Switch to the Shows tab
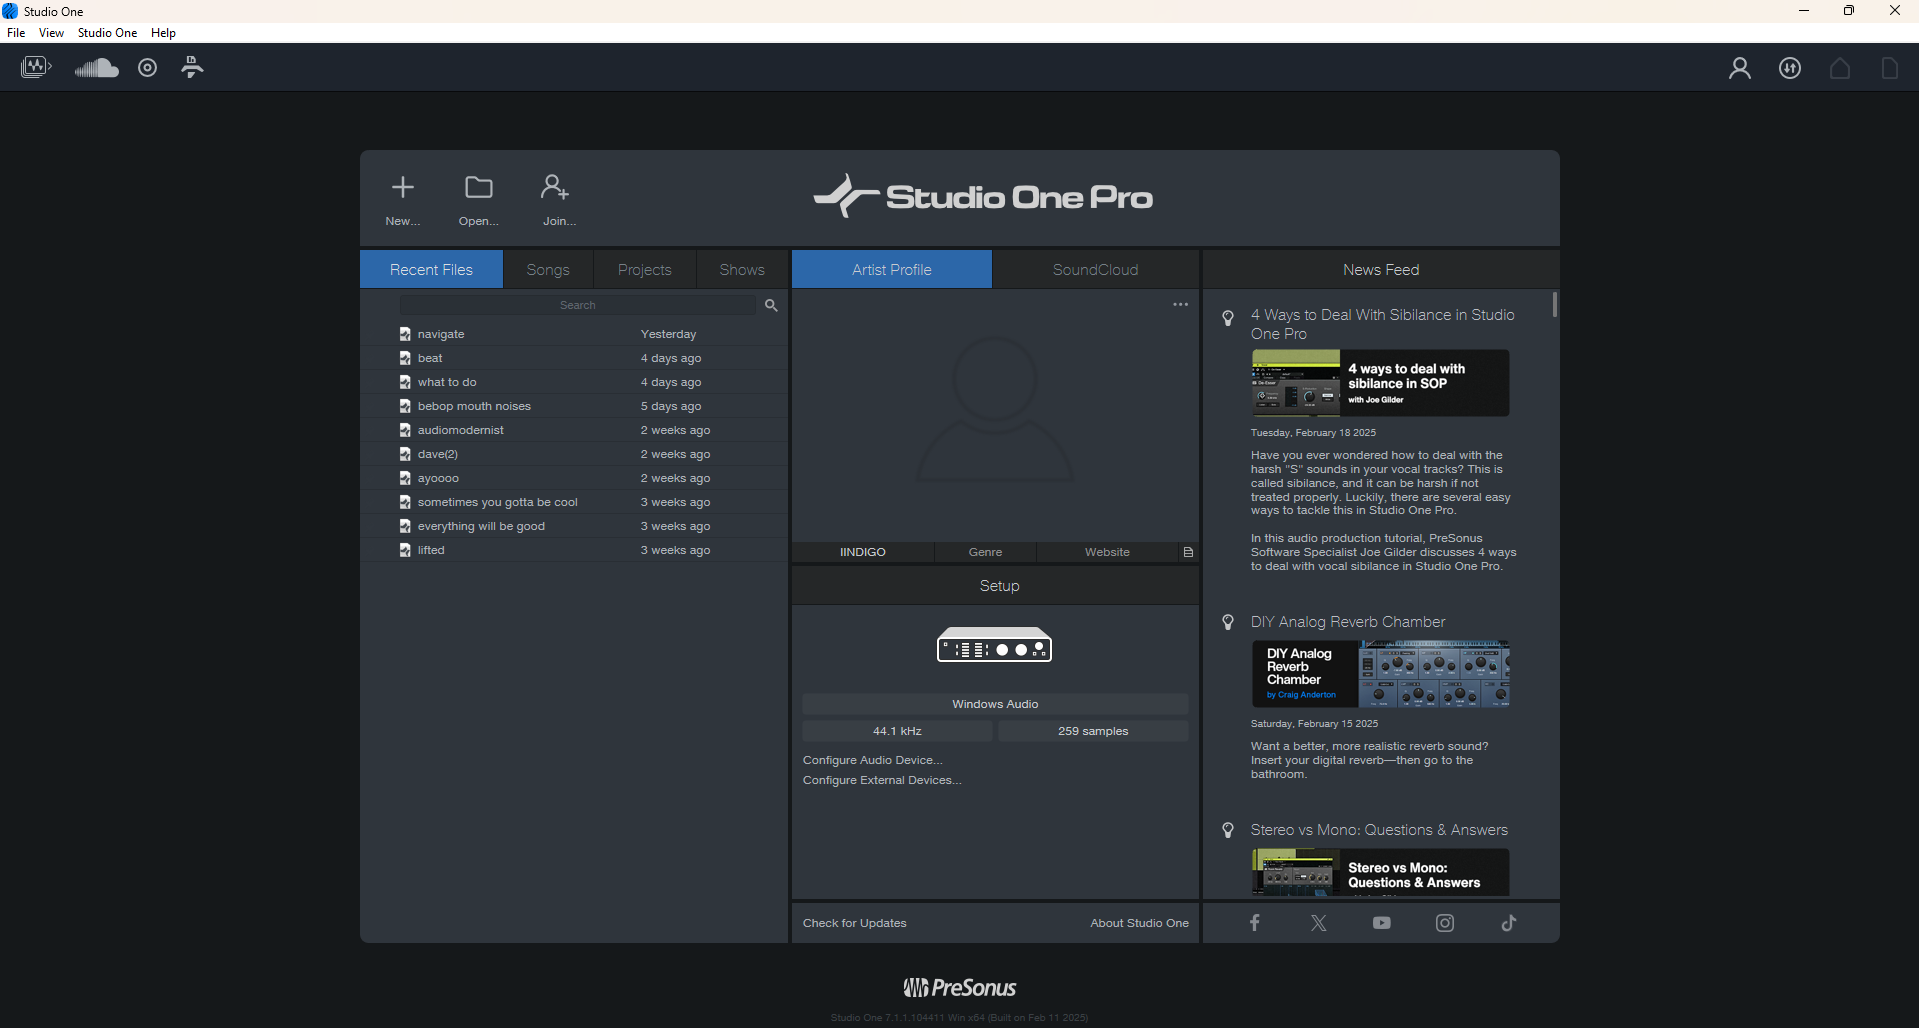 point(742,270)
